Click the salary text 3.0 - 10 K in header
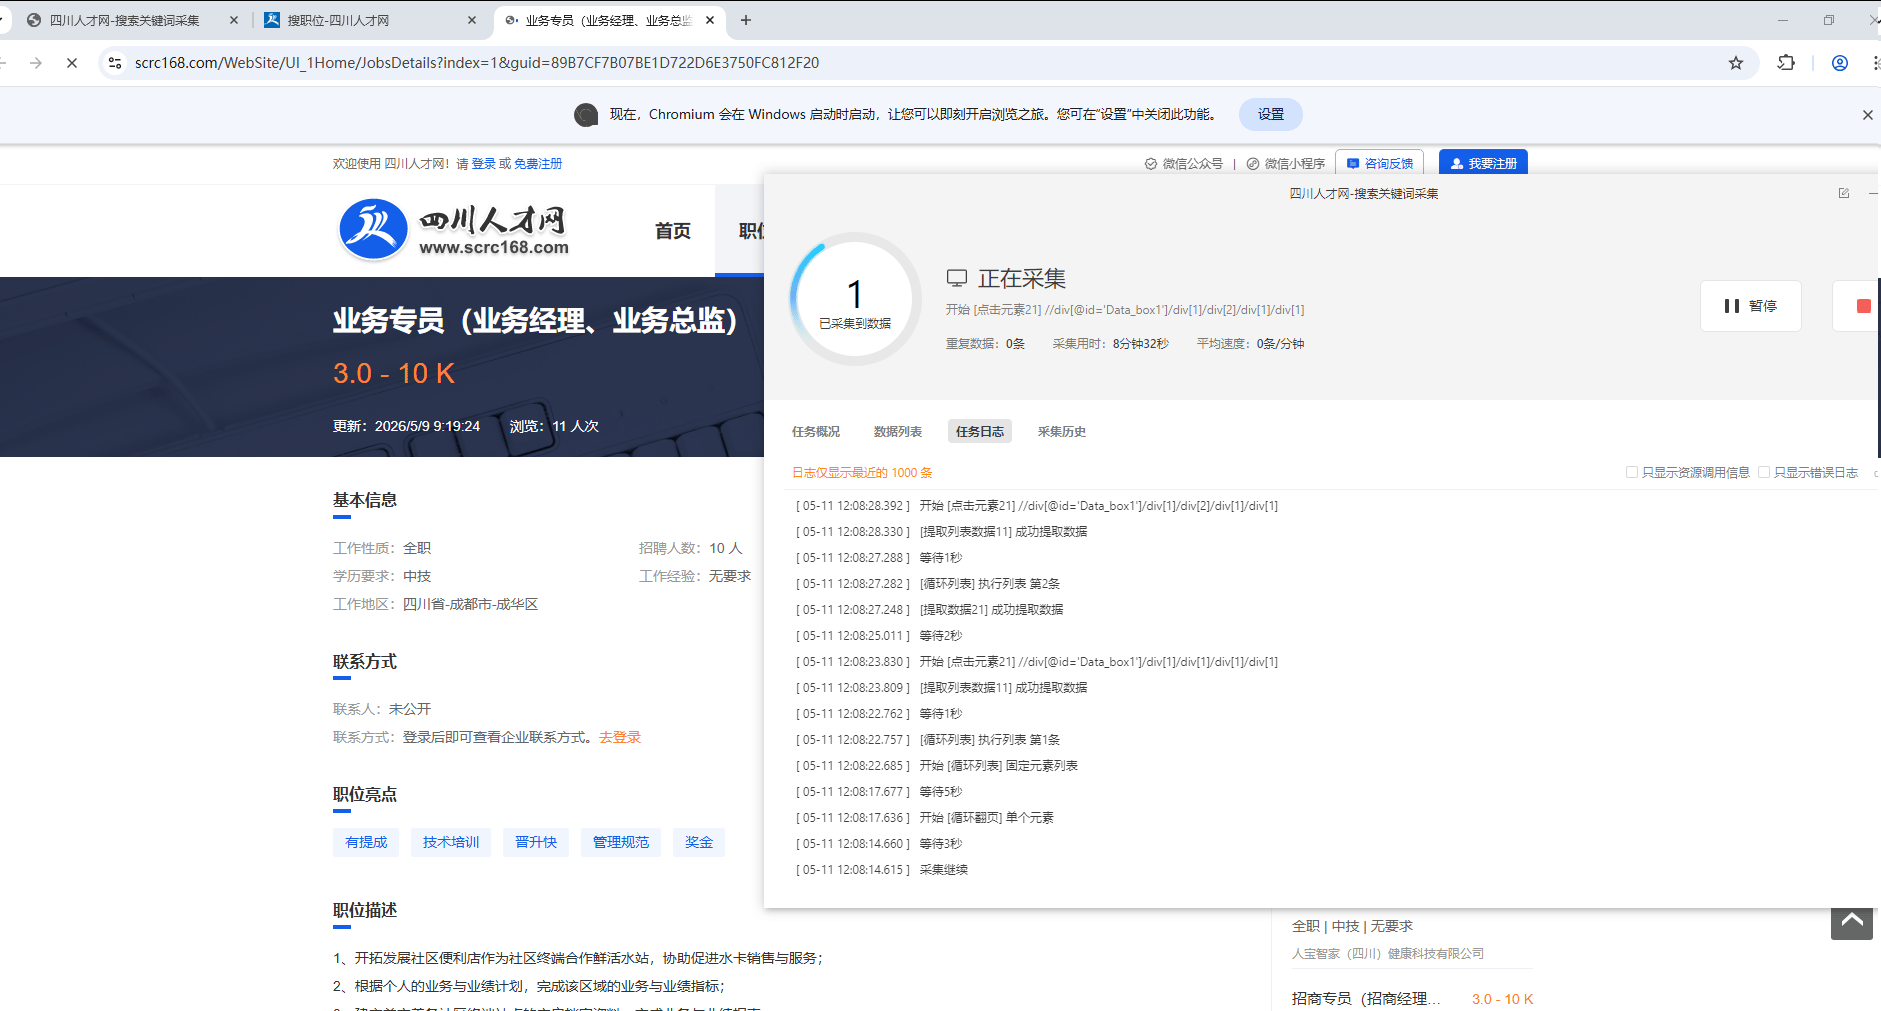The width and height of the screenshot is (1881, 1011). 394,374
